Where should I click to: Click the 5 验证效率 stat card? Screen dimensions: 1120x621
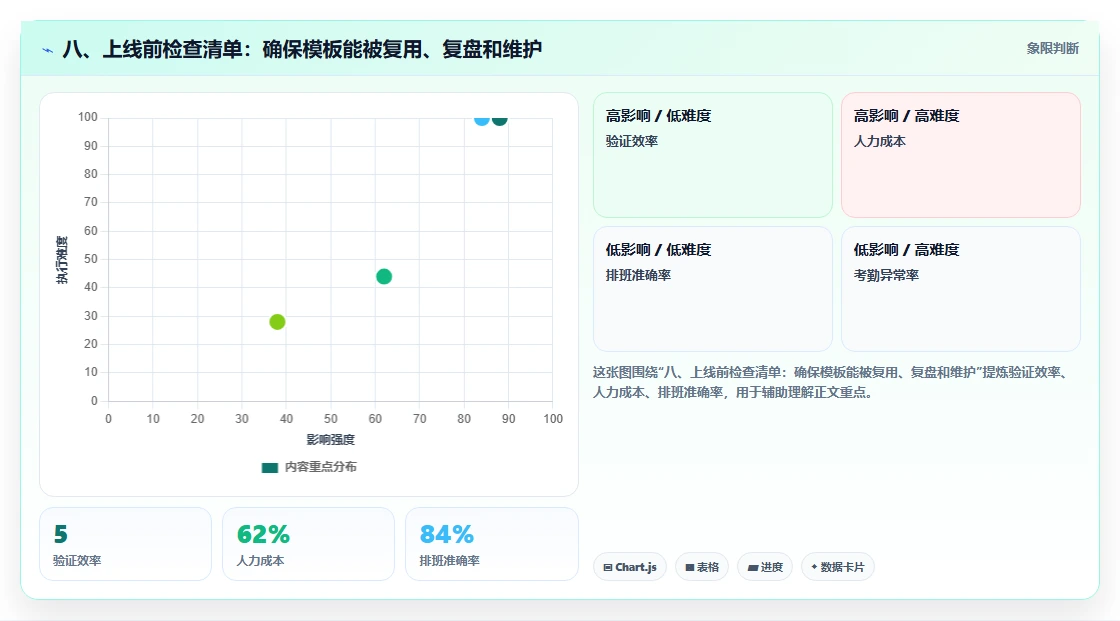[x=126, y=544]
